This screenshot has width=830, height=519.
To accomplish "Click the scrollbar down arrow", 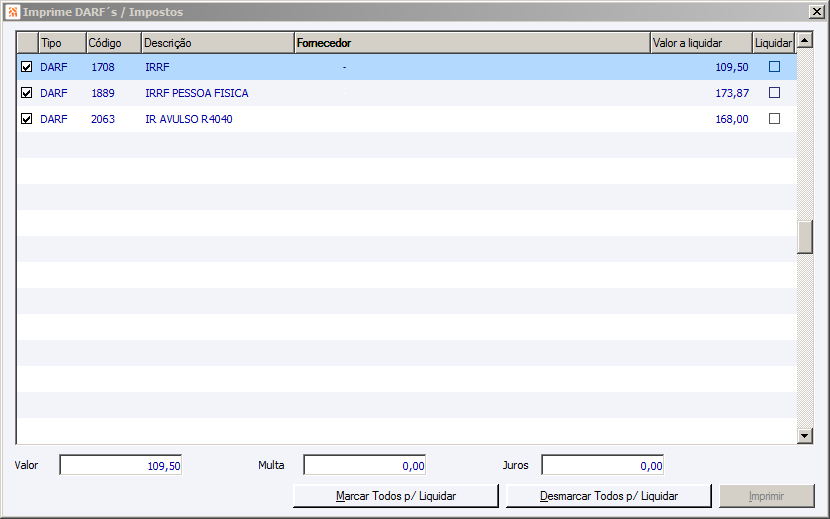I will (805, 436).
